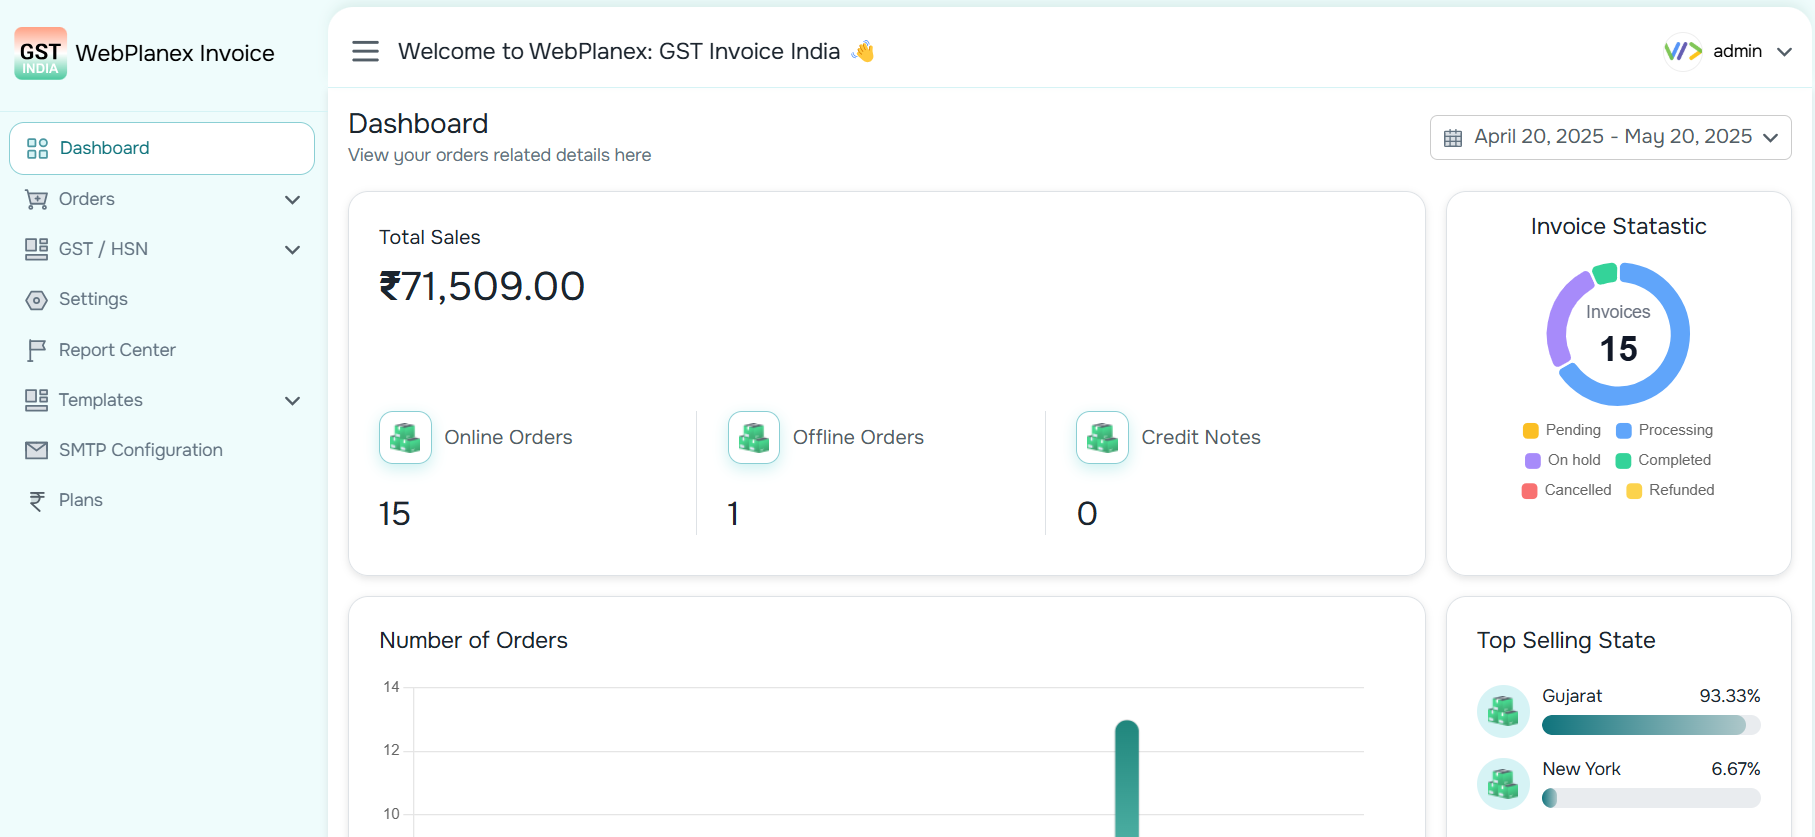Click the Gujarat state icon

click(x=1503, y=711)
